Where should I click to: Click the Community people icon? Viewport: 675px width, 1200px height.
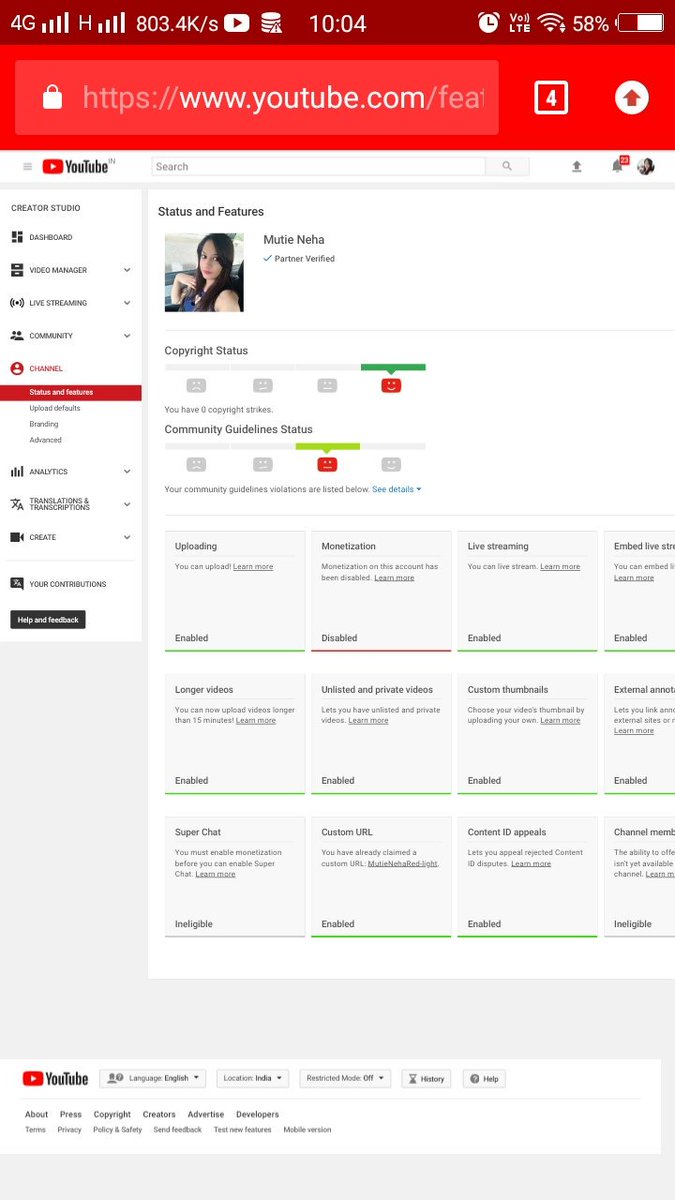click(17, 336)
